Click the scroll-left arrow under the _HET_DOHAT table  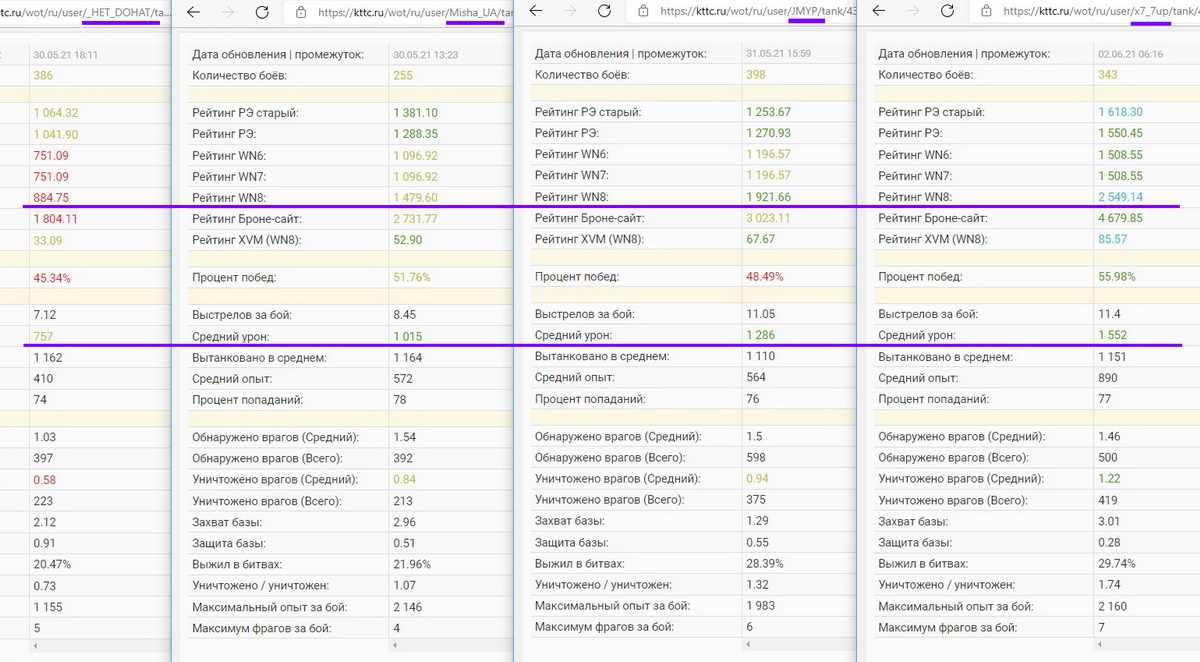(x=35, y=646)
